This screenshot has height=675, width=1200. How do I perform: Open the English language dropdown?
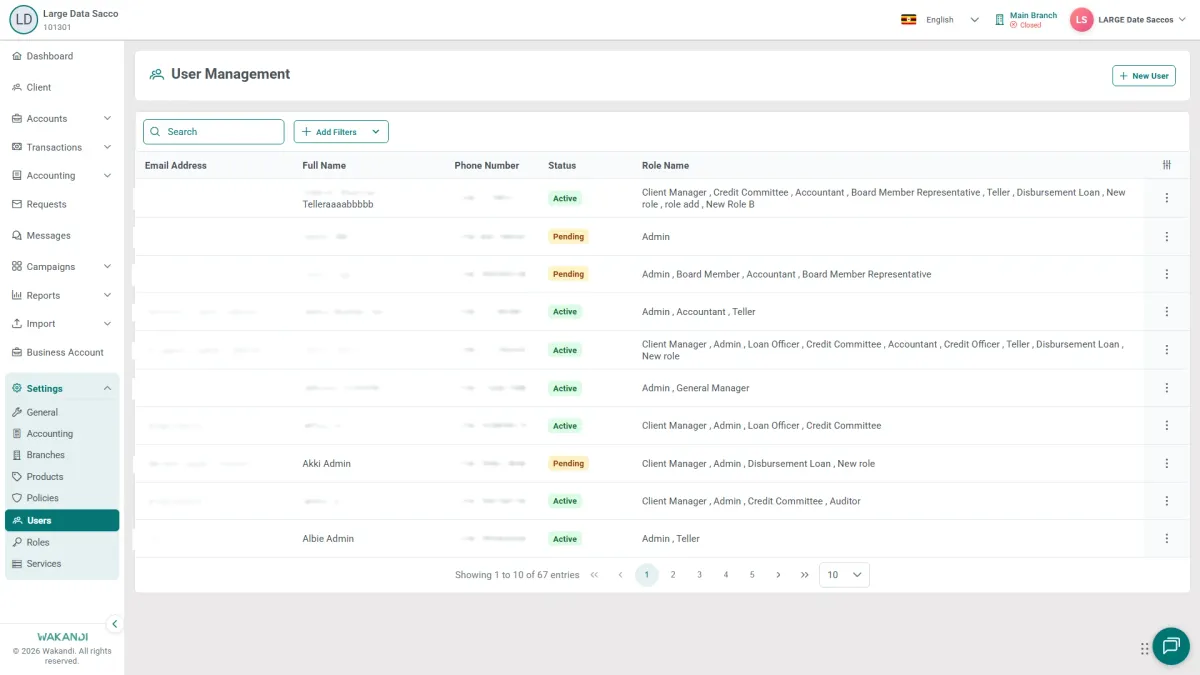click(x=952, y=20)
